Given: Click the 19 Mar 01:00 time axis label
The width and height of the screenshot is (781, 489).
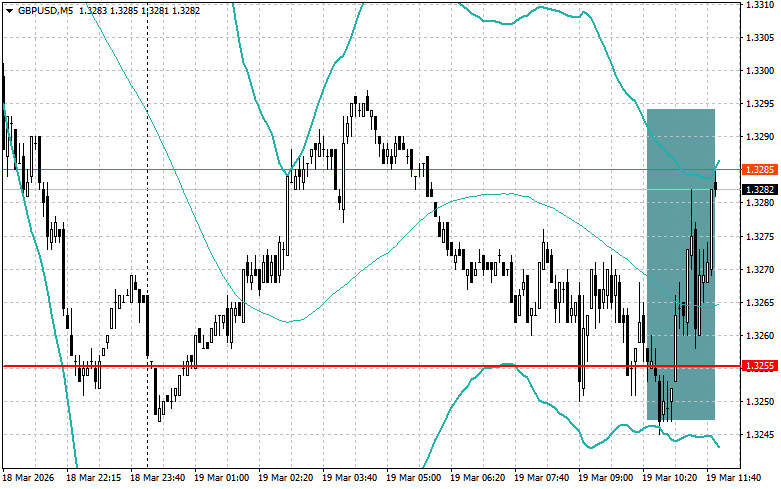Looking at the screenshot, I should [222, 478].
